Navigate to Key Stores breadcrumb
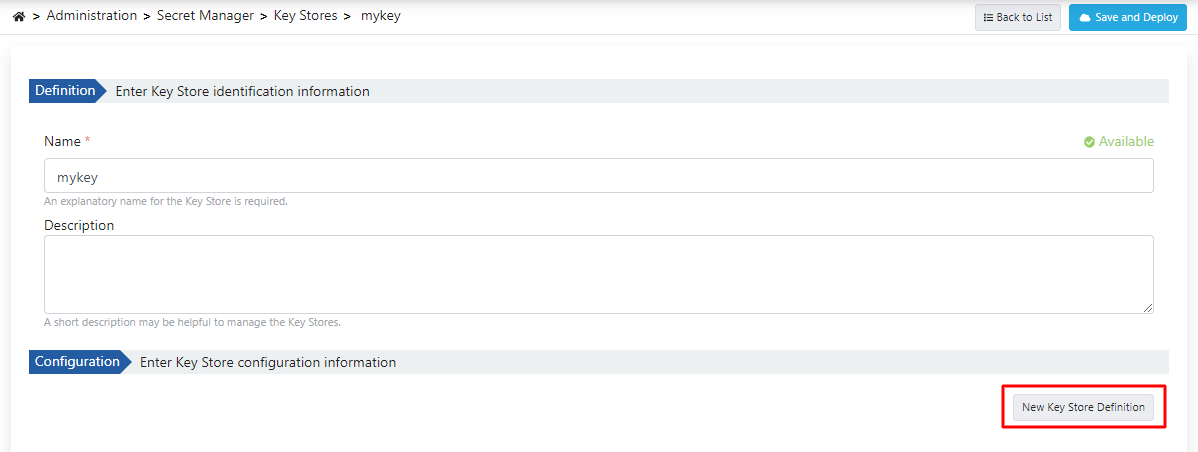 pyautogui.click(x=305, y=16)
